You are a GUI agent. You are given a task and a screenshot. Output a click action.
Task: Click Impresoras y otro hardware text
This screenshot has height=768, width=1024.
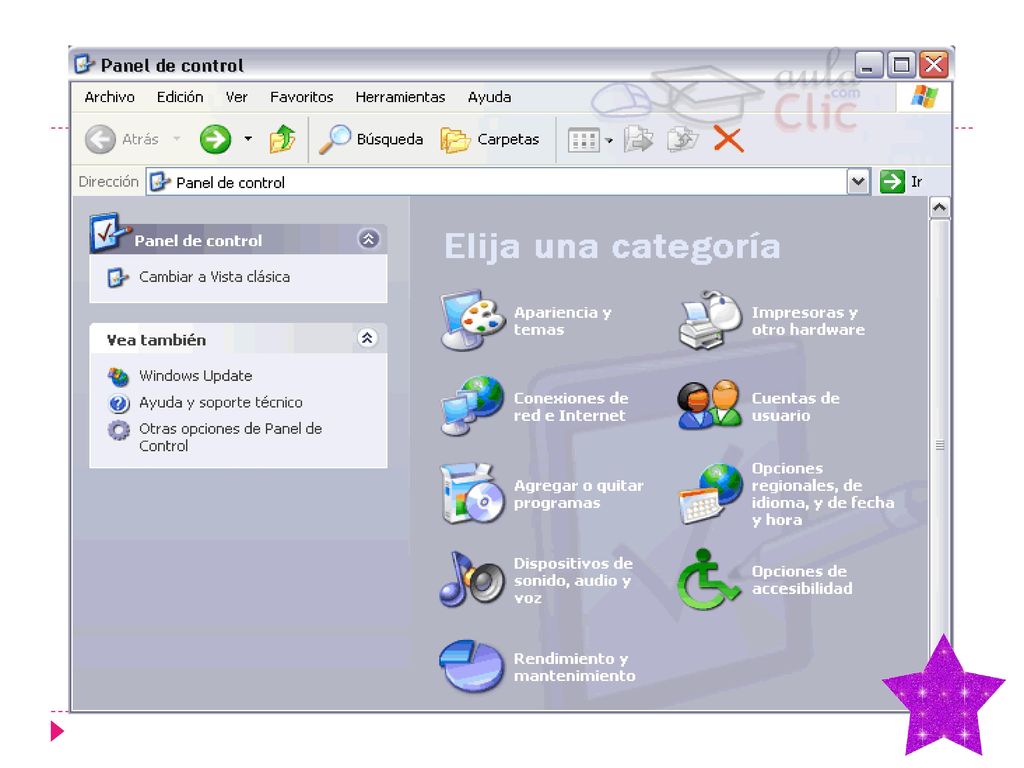[x=808, y=321]
